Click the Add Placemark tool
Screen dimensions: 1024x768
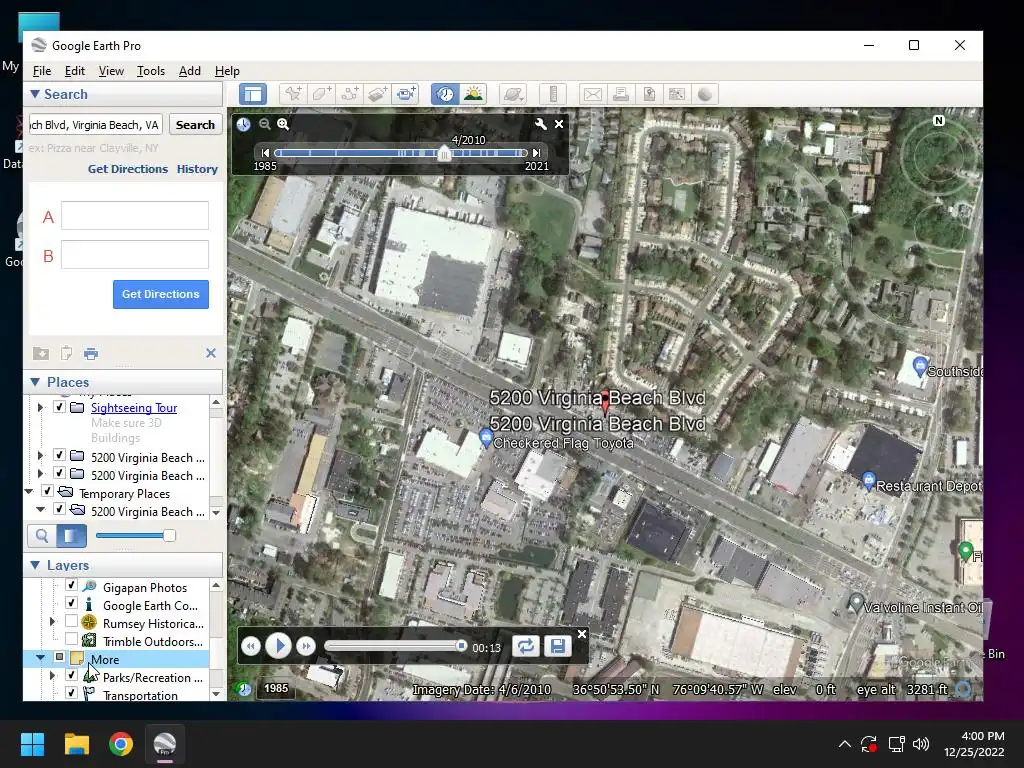point(293,94)
